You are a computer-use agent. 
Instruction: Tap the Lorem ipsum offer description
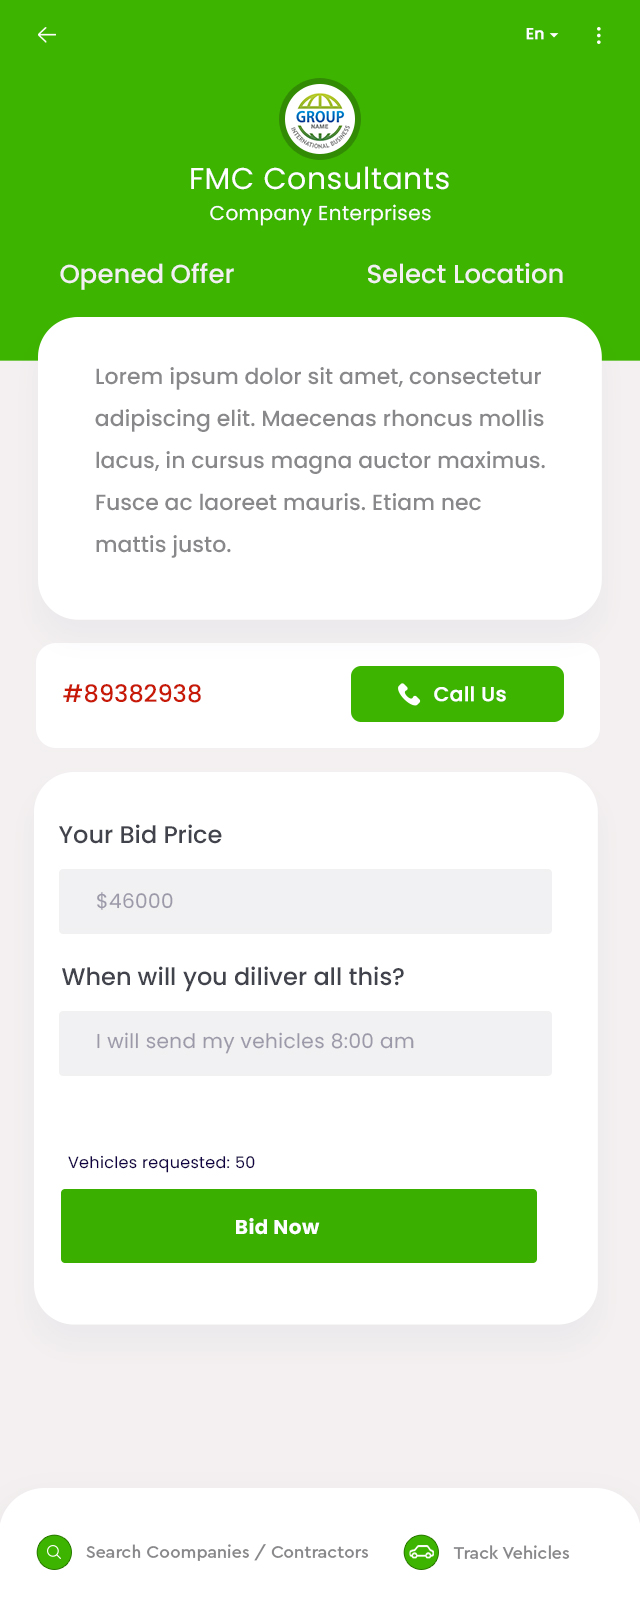point(320,460)
